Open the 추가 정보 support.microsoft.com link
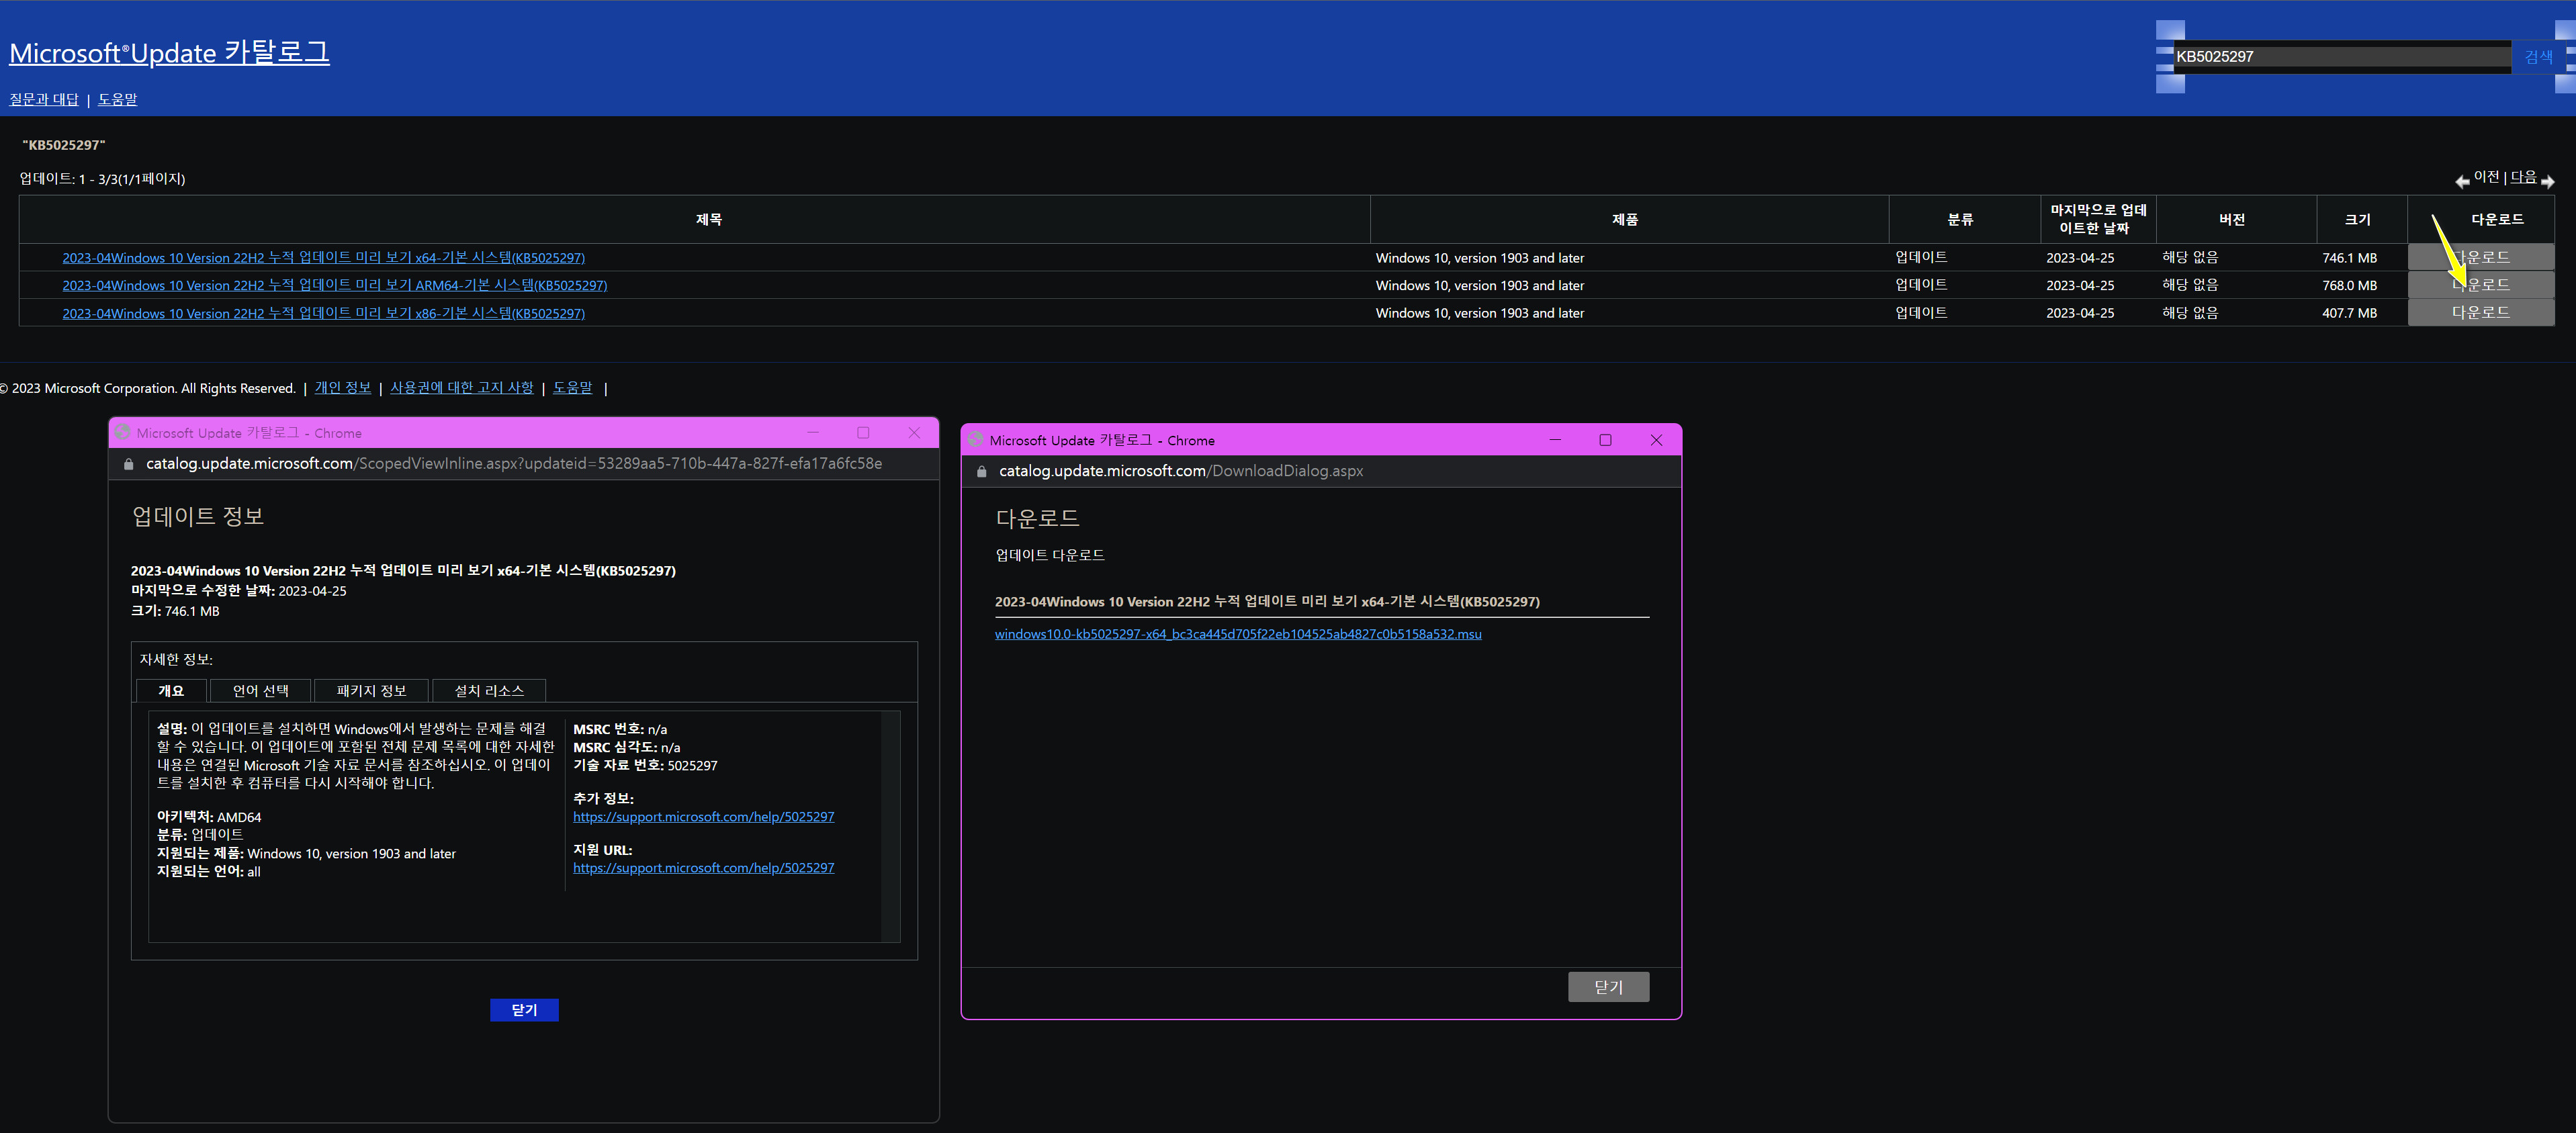This screenshot has height=1133, width=2576. click(x=703, y=817)
